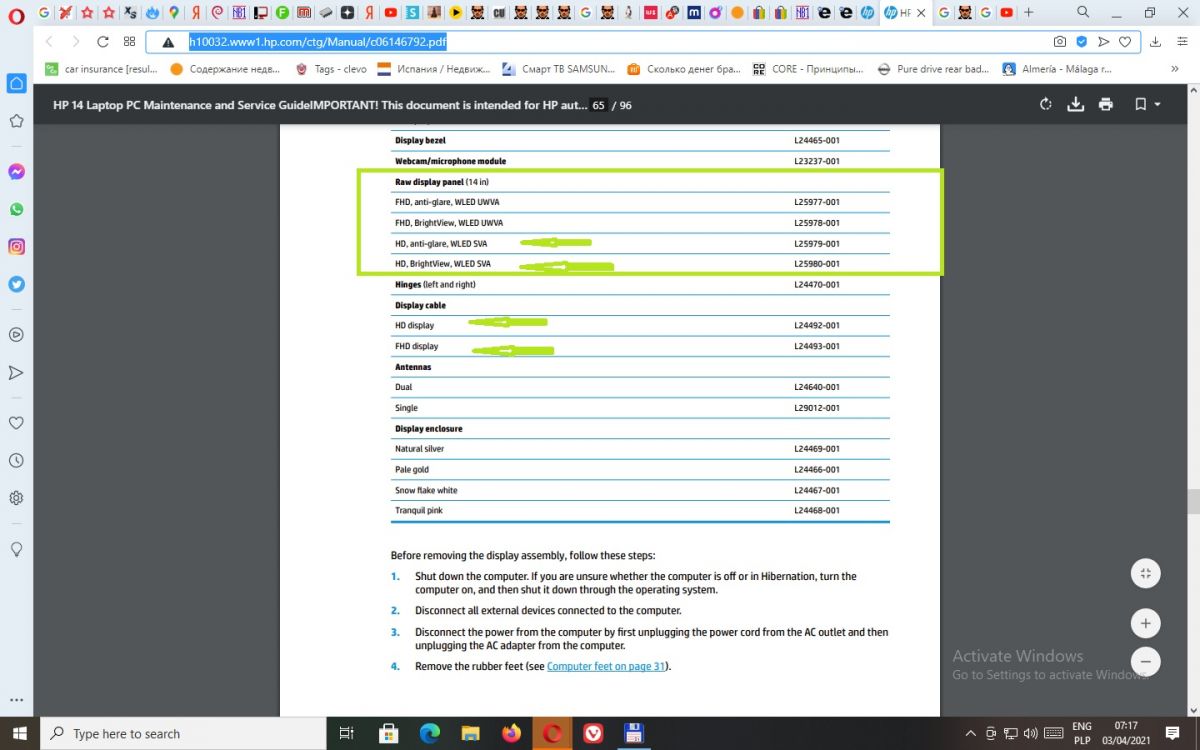Click the security warning triangle in address bar
The image size is (1200, 750).
pyautogui.click(x=168, y=42)
